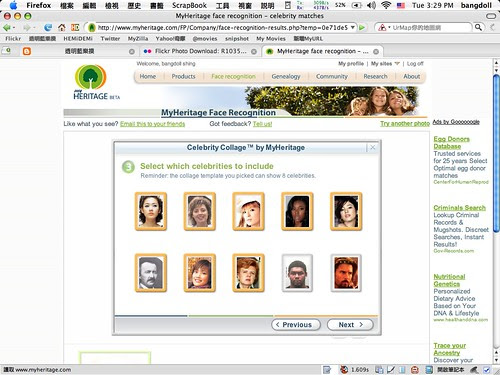This screenshot has height=375, width=500.
Task: Open the UrMap search engine selector icon
Action: click(383, 28)
